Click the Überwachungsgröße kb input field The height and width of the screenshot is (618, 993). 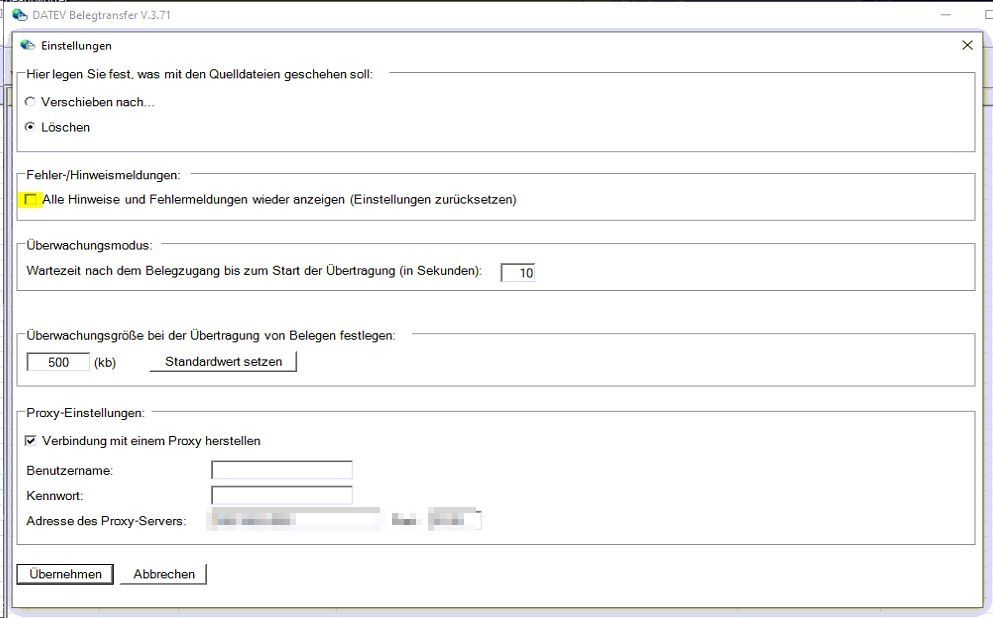(58, 362)
